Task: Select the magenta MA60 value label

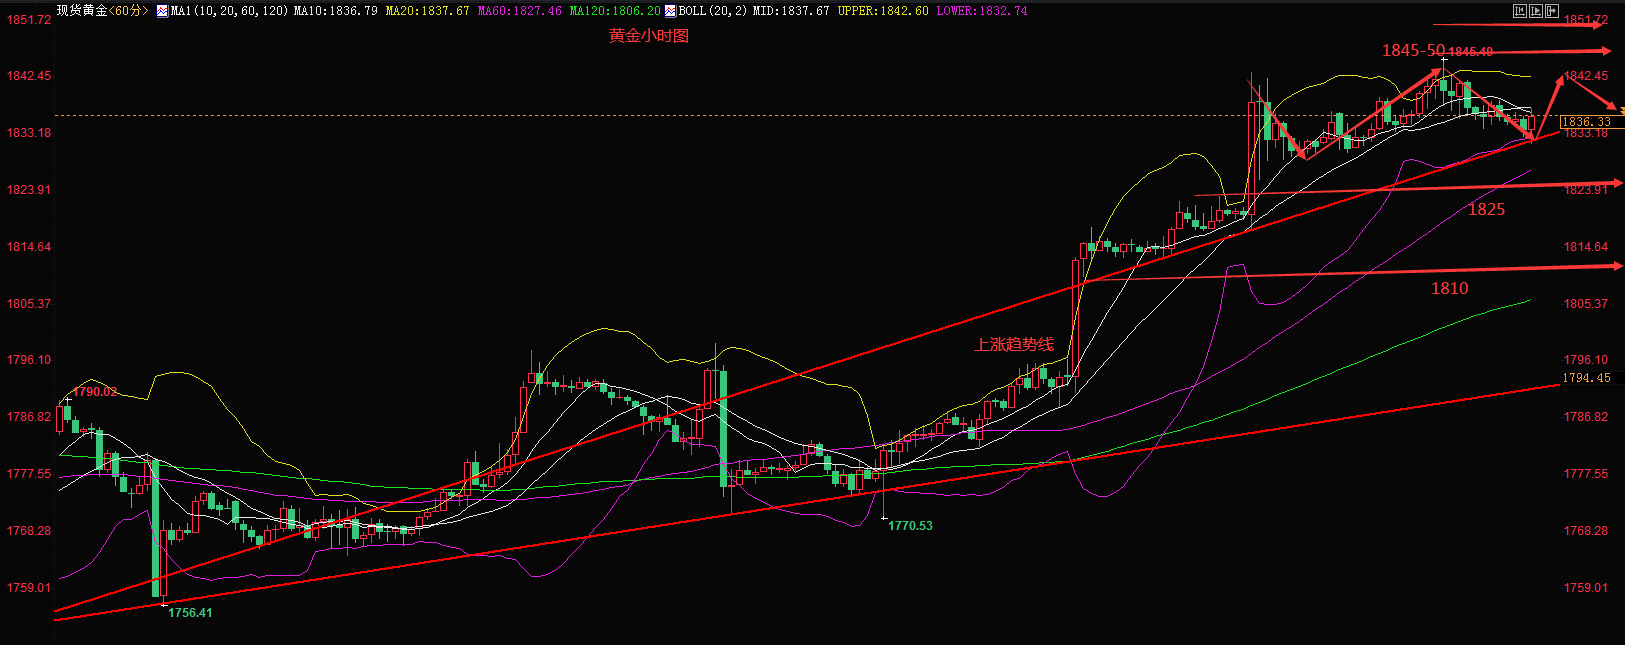Action: (x=519, y=11)
